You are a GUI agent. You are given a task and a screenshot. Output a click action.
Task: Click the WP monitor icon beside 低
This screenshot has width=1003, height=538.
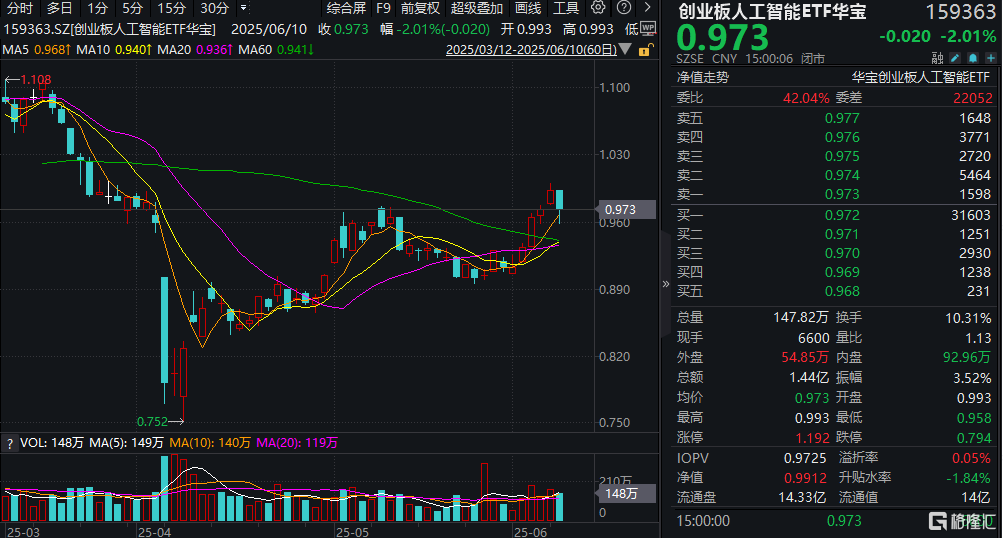648,28
